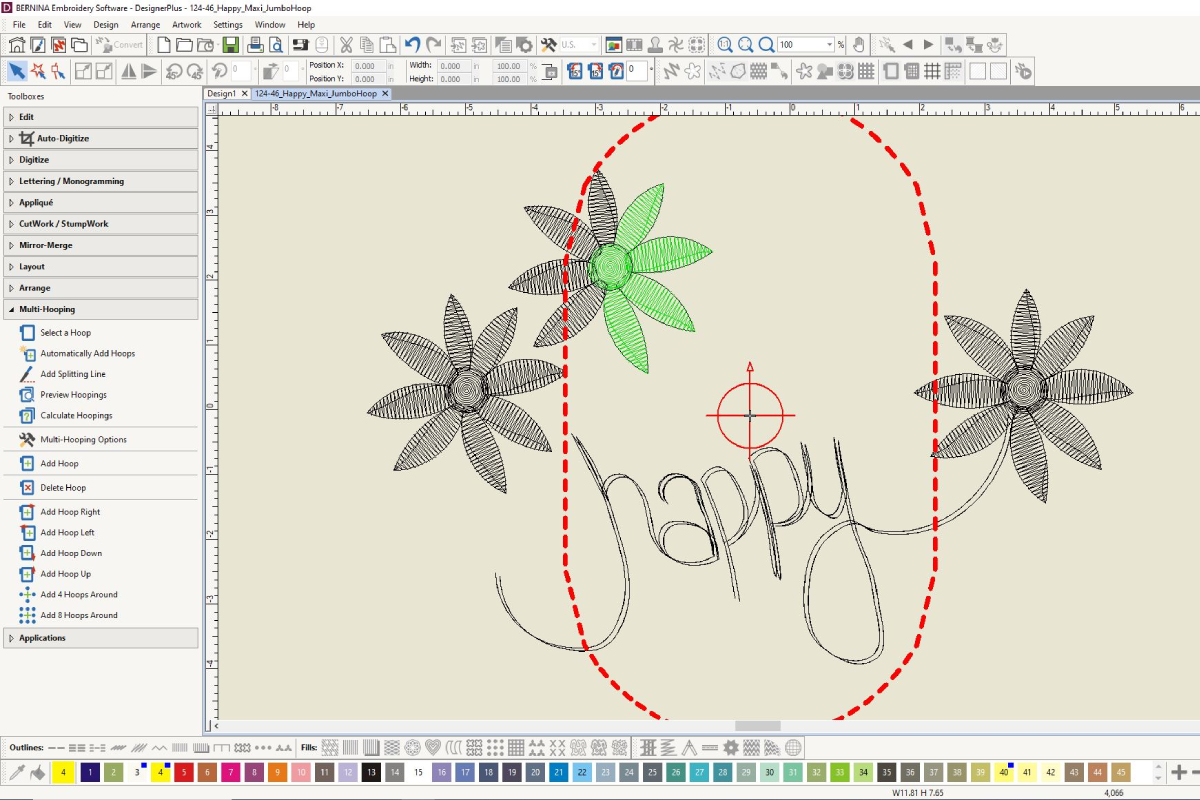The width and height of the screenshot is (1200, 800).
Task: Toggle hoop visibility on the canvas
Action: (891, 70)
